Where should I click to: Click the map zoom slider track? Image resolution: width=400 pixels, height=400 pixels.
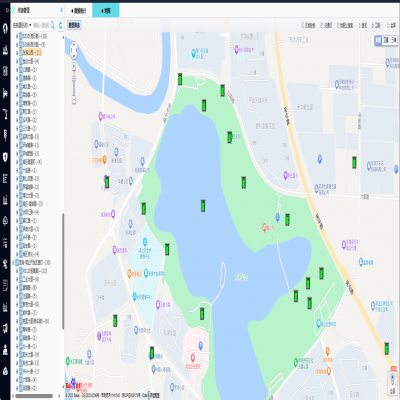click(74, 83)
